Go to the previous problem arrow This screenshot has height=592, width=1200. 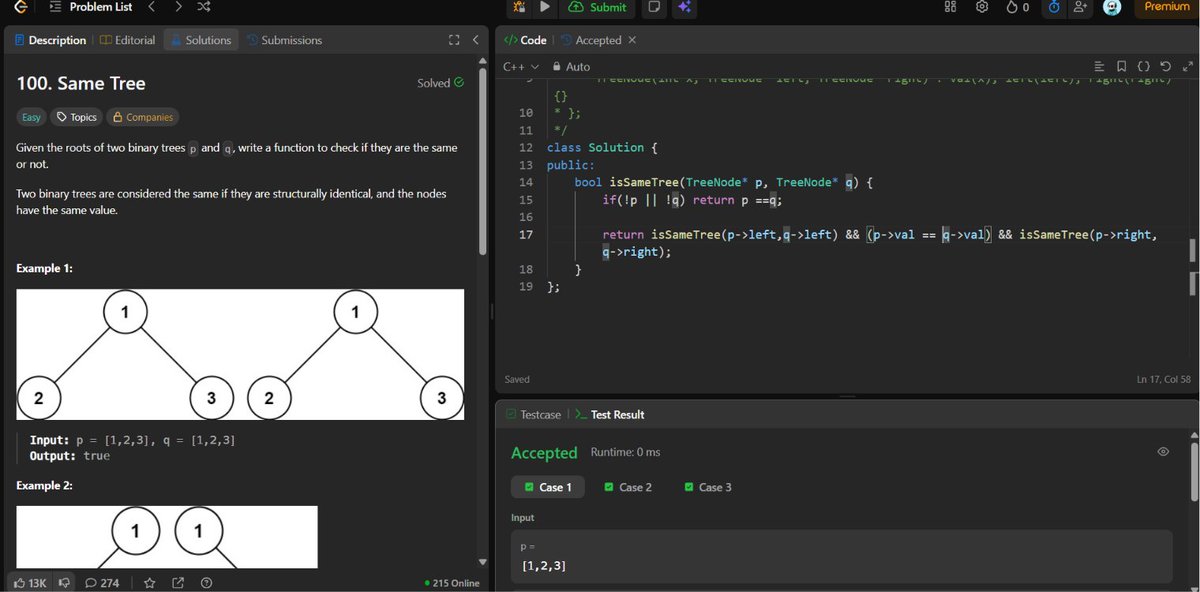click(x=152, y=7)
